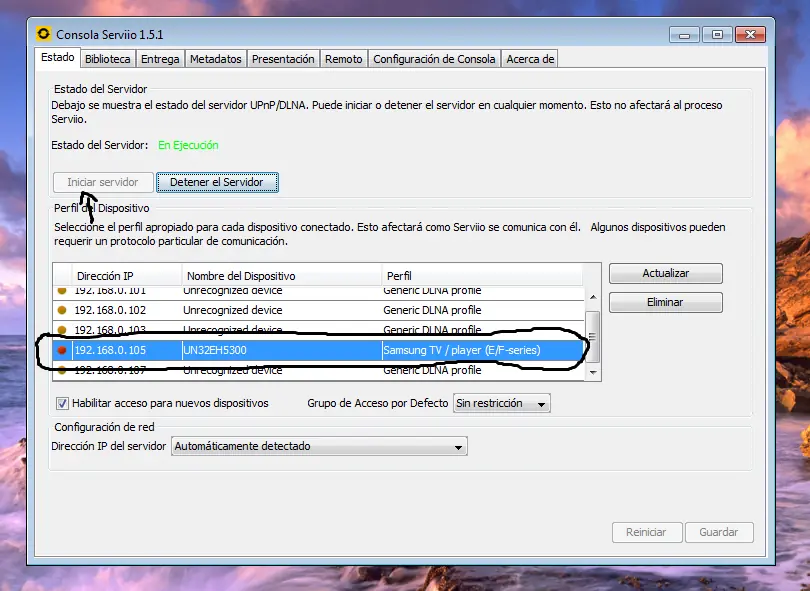Switch to the Entrega tab
The image size is (810, 591).
point(160,59)
